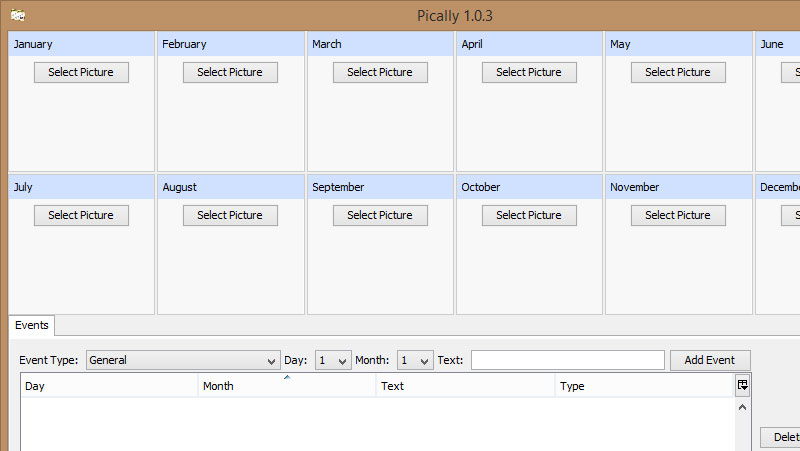The width and height of the screenshot is (800, 451).
Task: Click Select Picture button for January
Action: coord(81,72)
